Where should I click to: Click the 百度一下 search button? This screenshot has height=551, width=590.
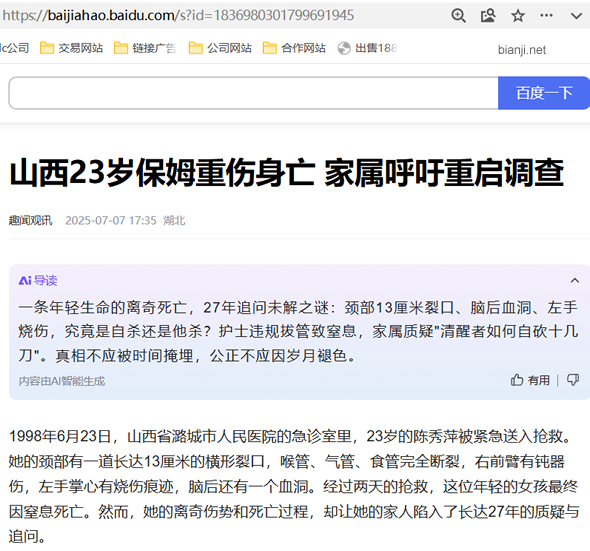coord(544,93)
